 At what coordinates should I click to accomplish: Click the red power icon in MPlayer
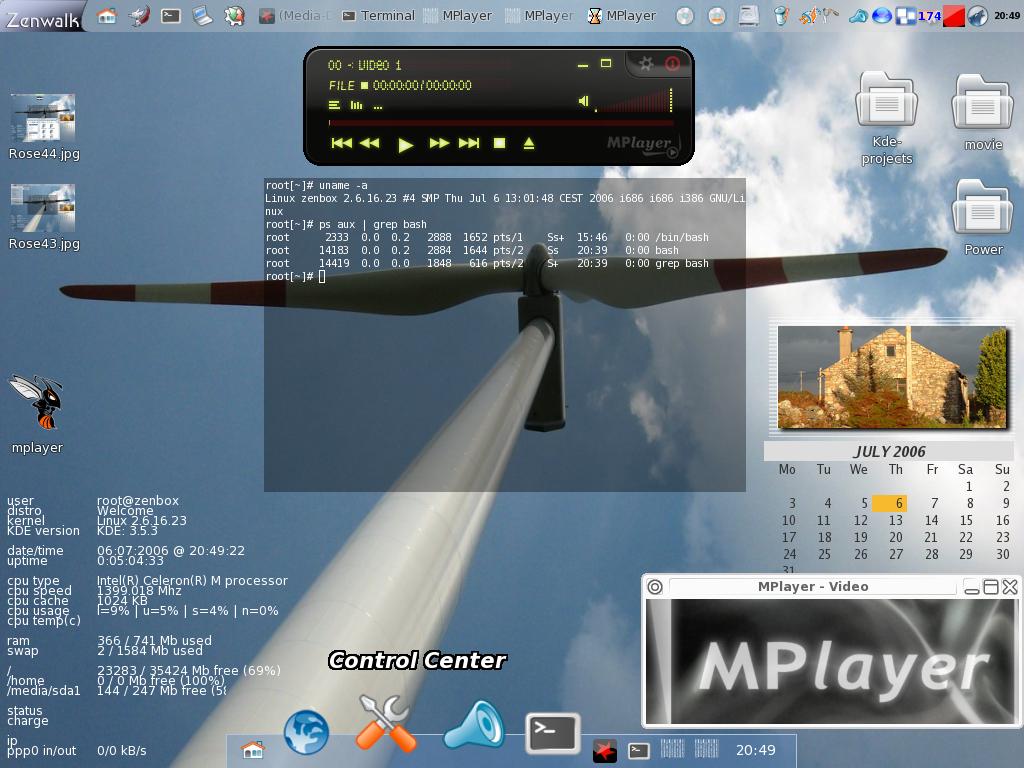[x=672, y=63]
